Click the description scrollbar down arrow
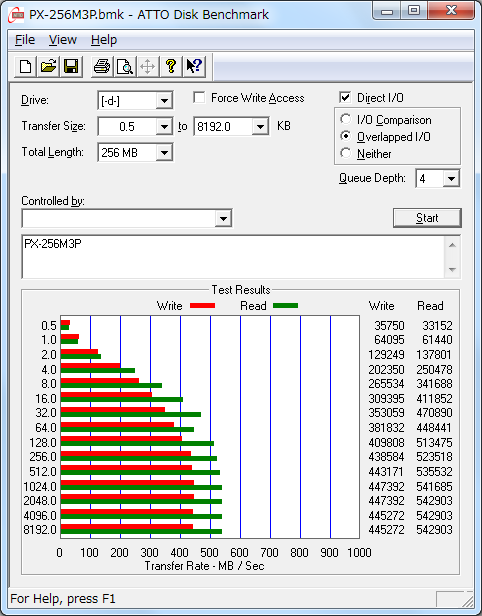 tap(452, 270)
